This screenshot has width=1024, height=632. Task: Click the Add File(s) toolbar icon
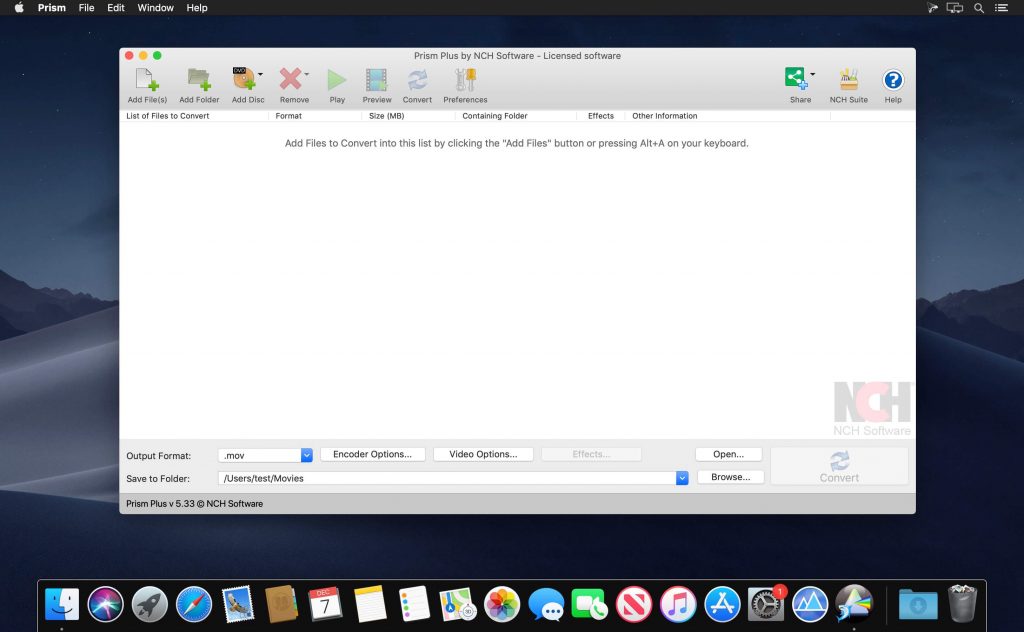[x=147, y=80]
